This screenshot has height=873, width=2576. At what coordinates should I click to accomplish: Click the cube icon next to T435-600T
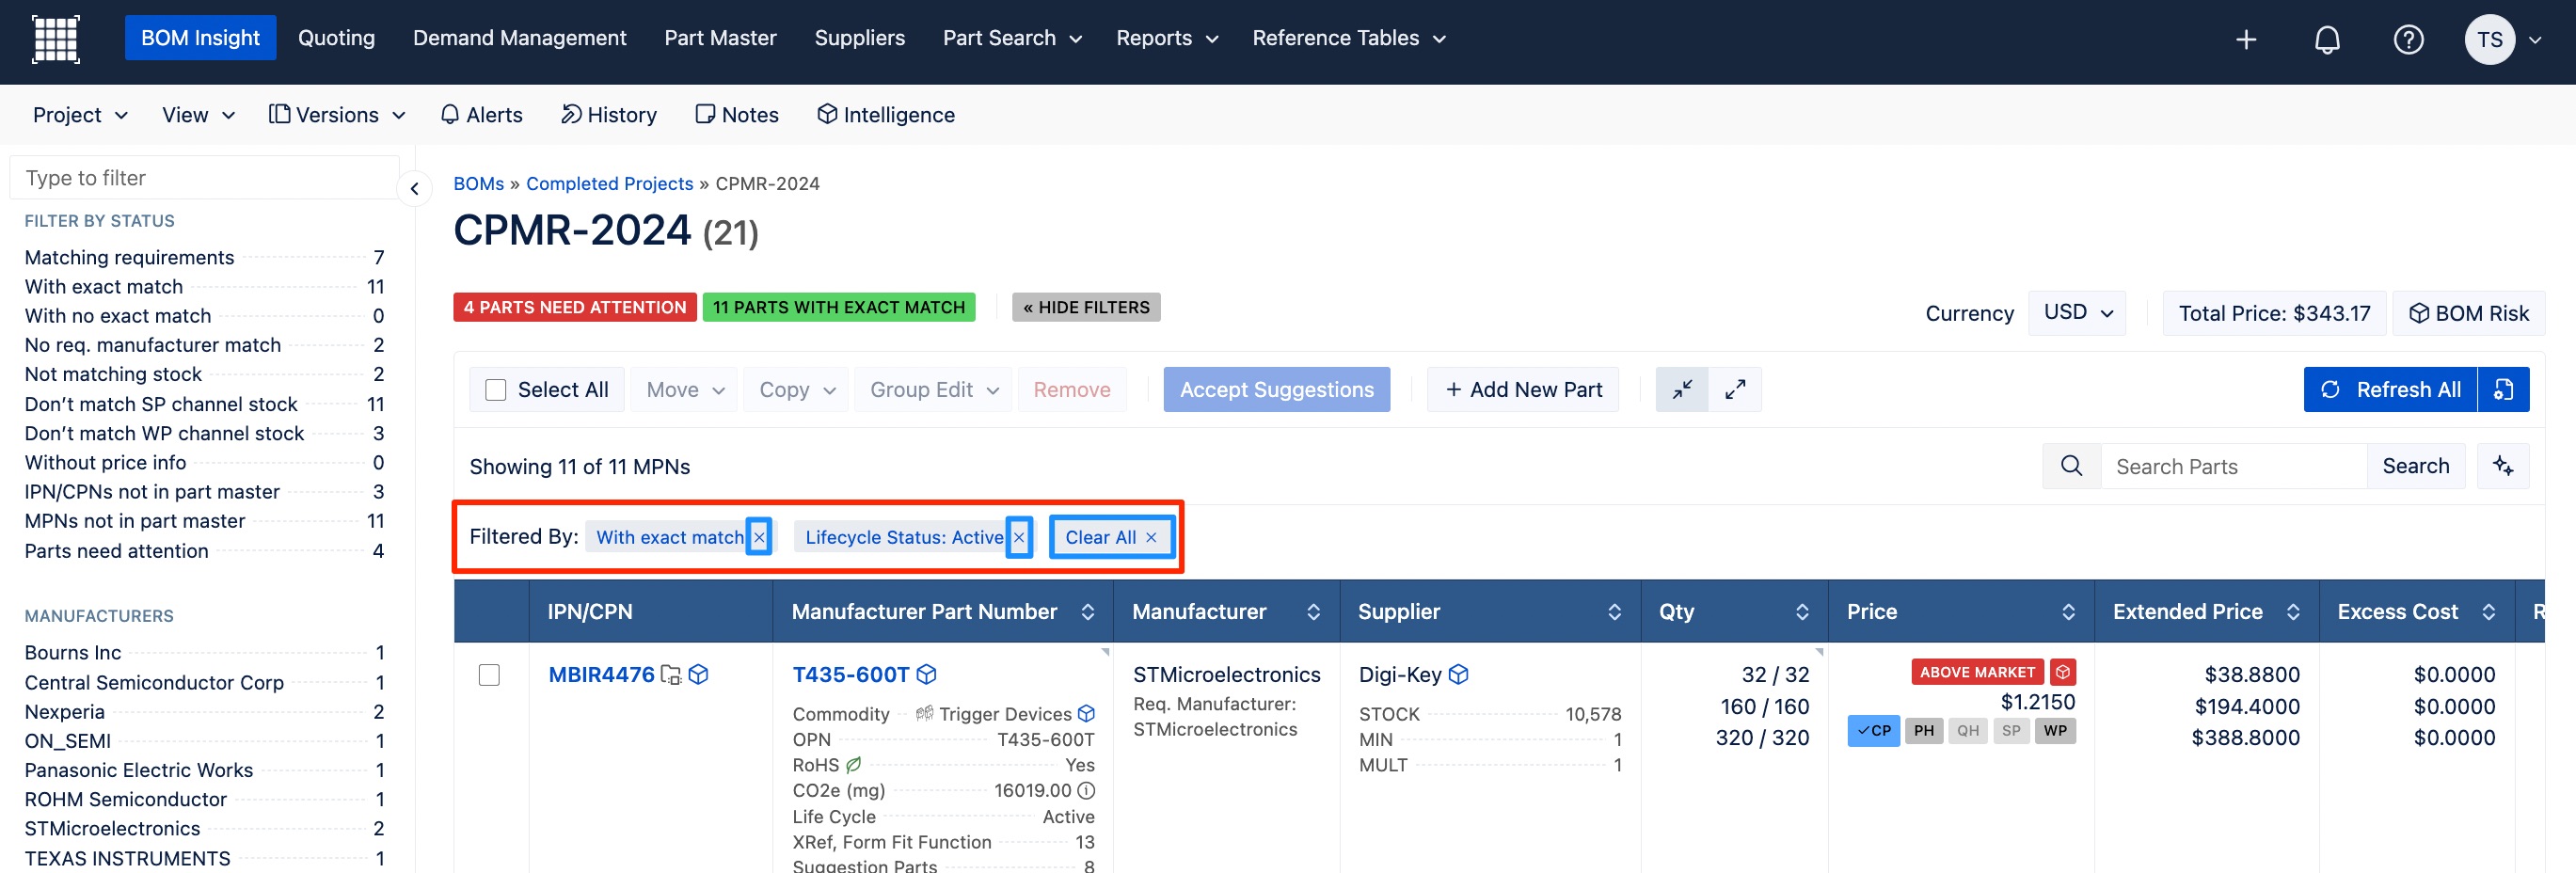(926, 674)
